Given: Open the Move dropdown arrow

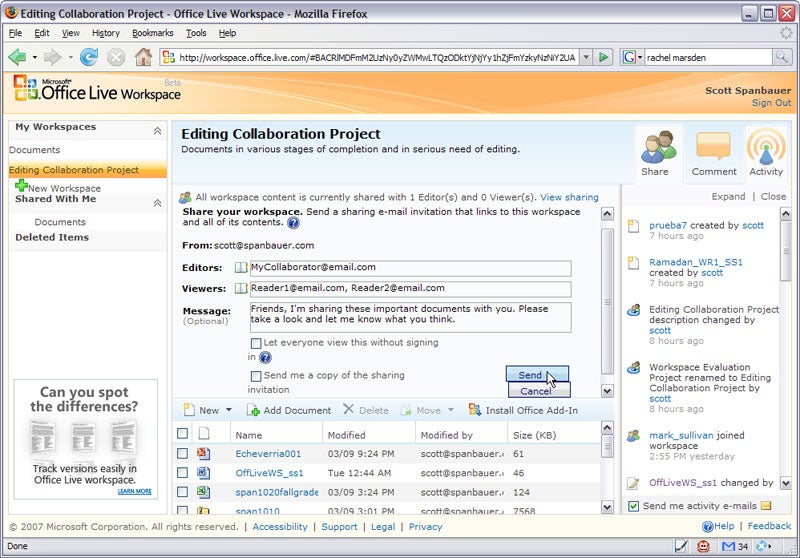Looking at the screenshot, I should (x=451, y=410).
